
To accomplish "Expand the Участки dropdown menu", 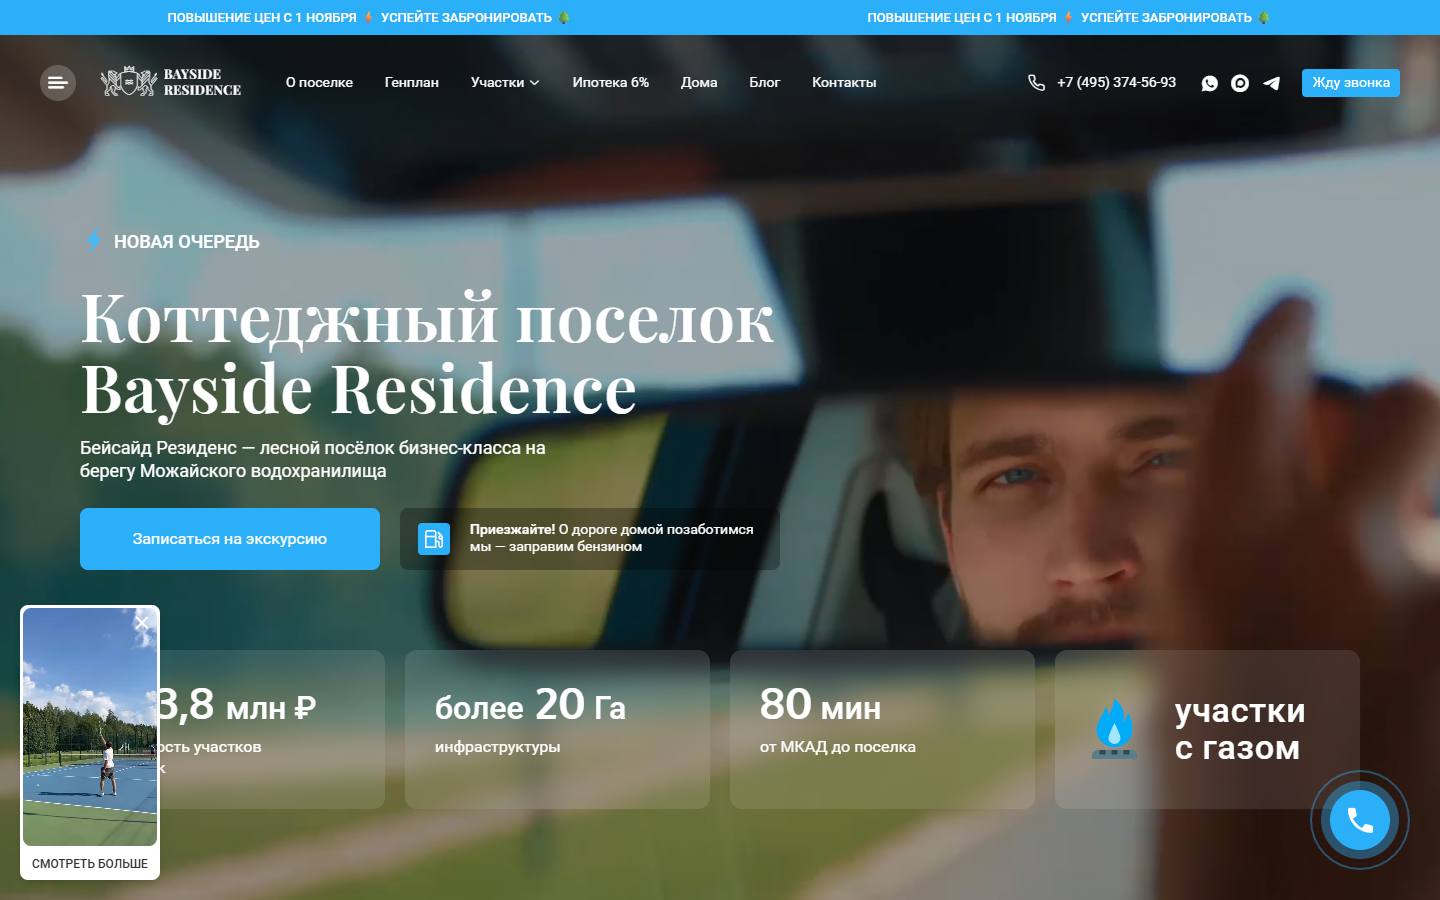I will [505, 83].
